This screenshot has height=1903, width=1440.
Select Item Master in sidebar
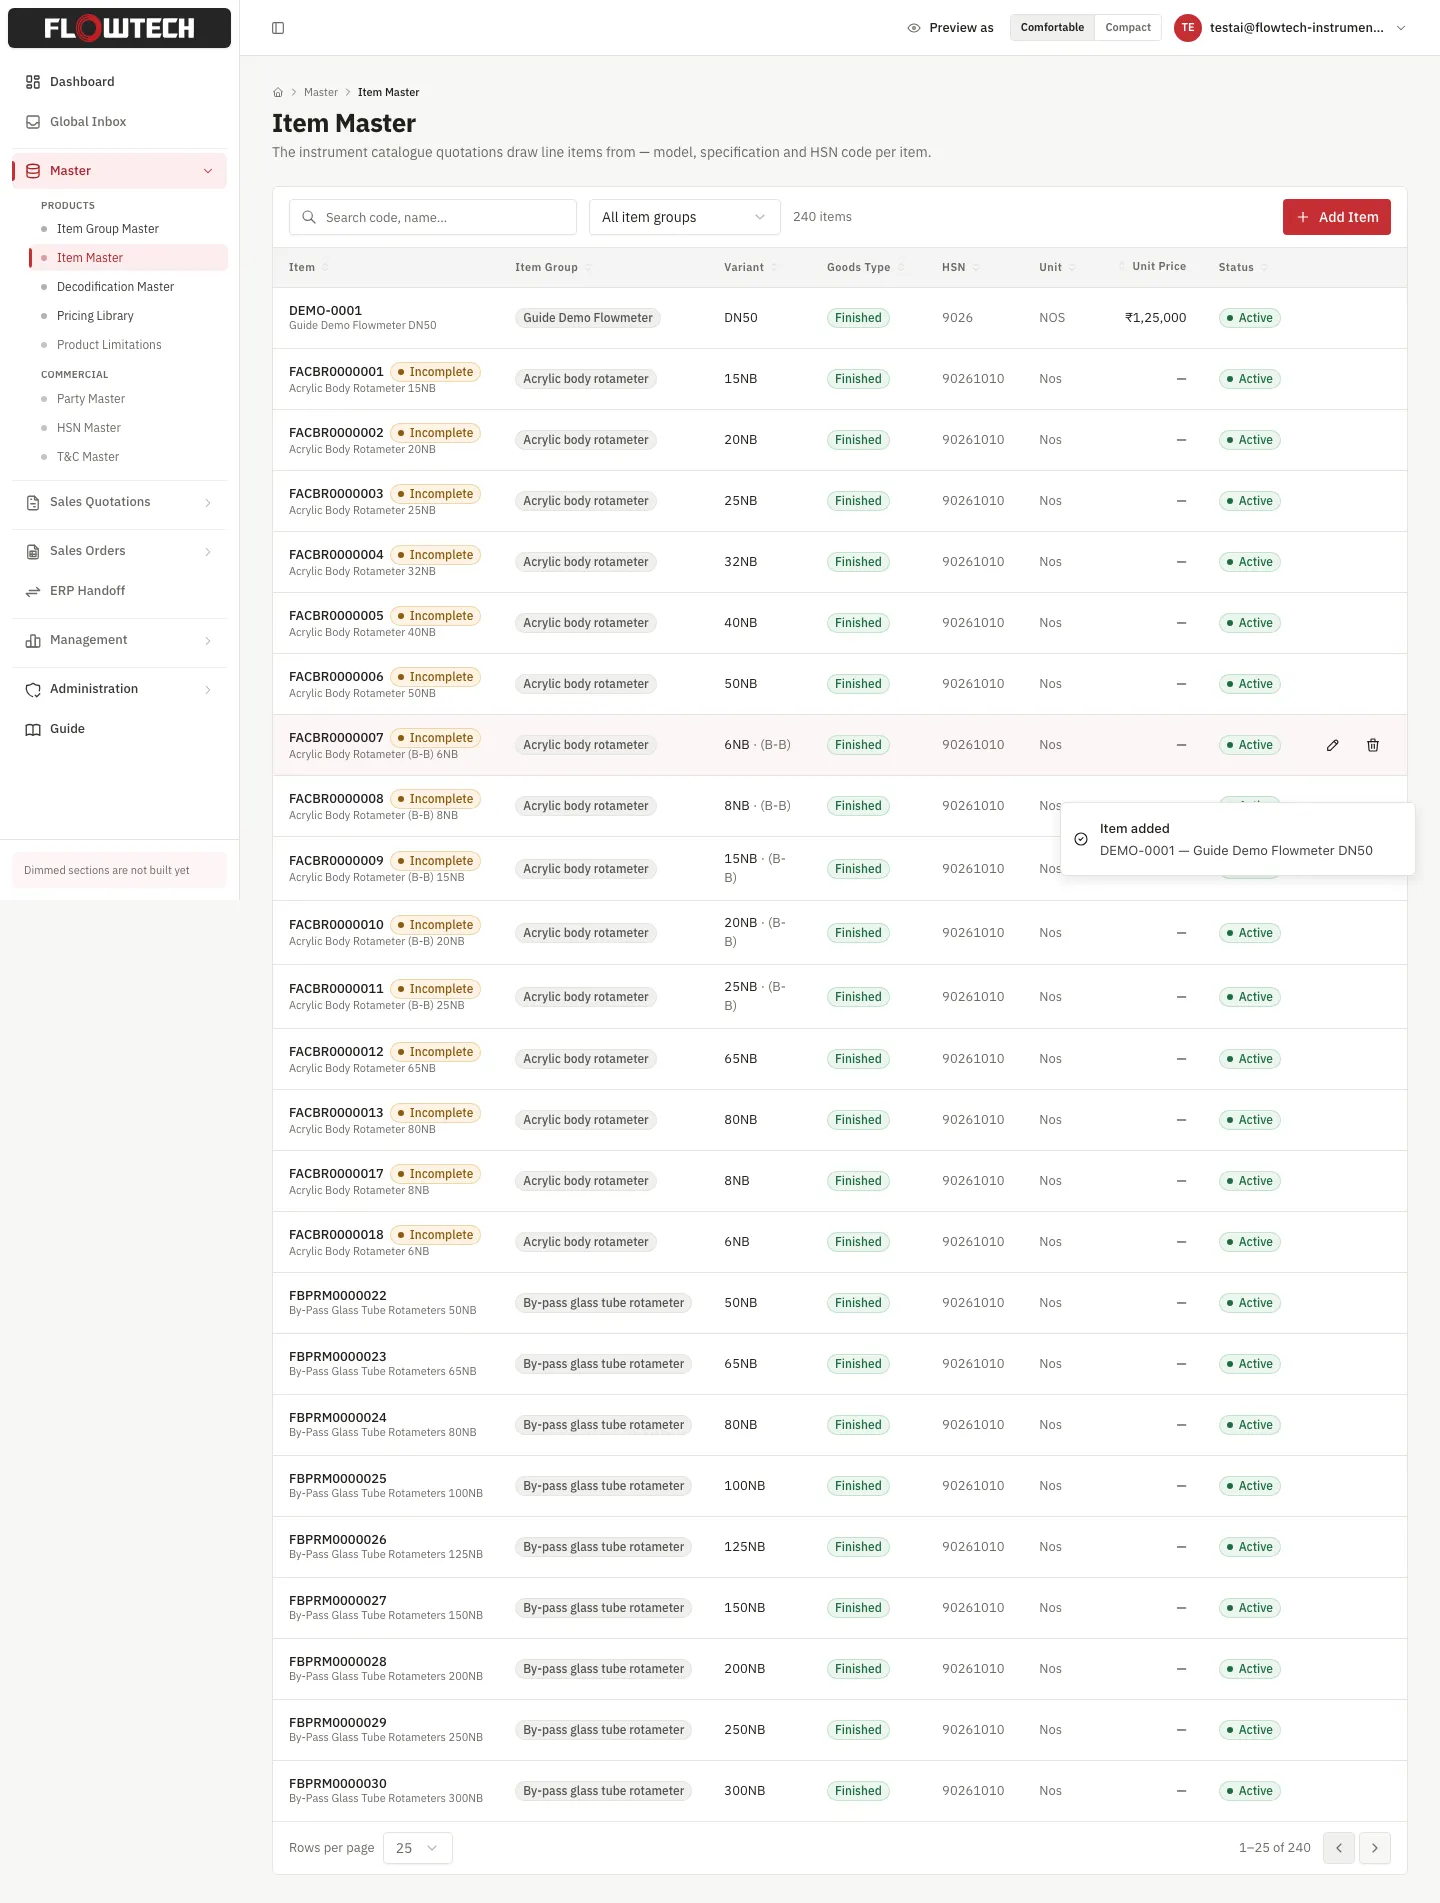[128, 258]
